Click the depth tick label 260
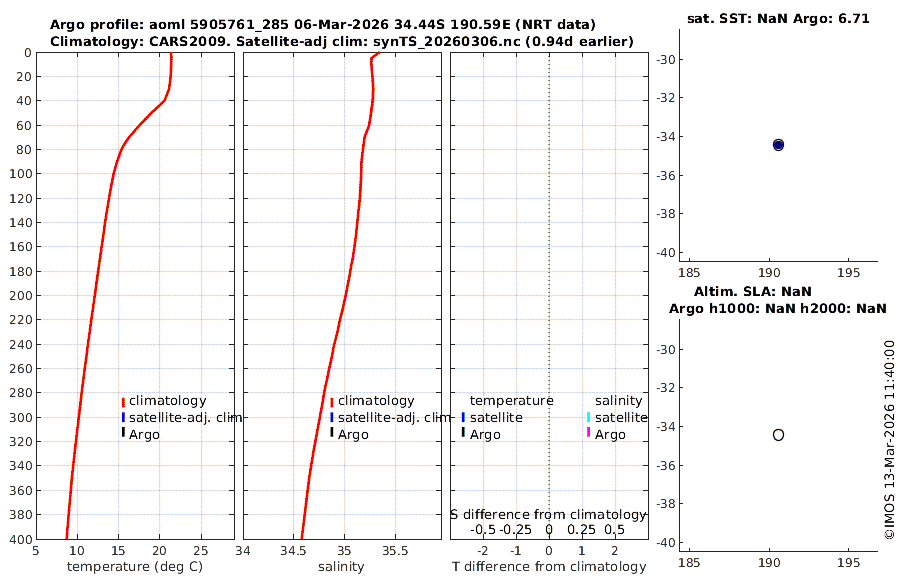The image size is (900, 580). coord(20,368)
